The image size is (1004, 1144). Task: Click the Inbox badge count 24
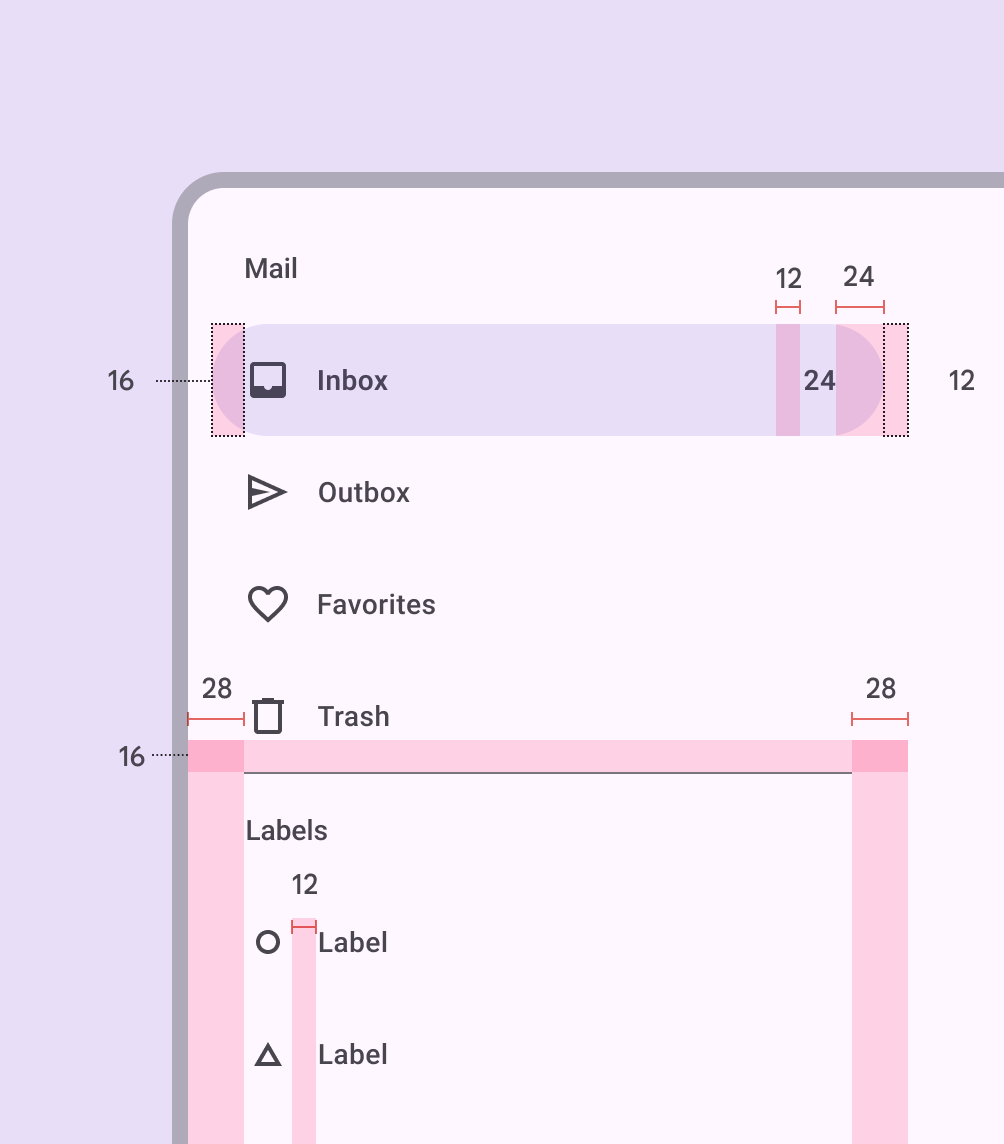(x=819, y=380)
